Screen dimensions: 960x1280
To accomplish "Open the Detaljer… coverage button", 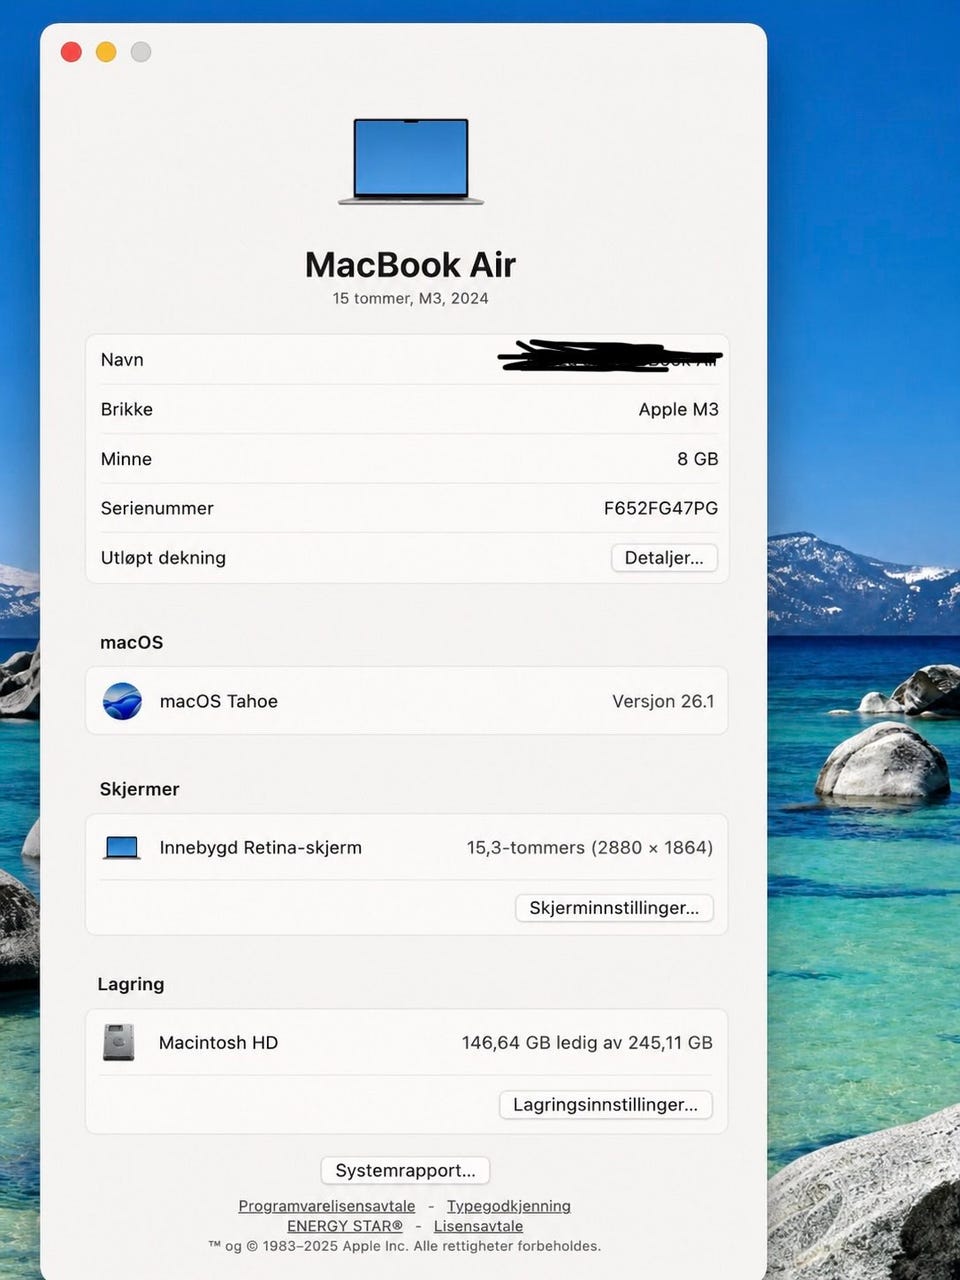I will [664, 558].
